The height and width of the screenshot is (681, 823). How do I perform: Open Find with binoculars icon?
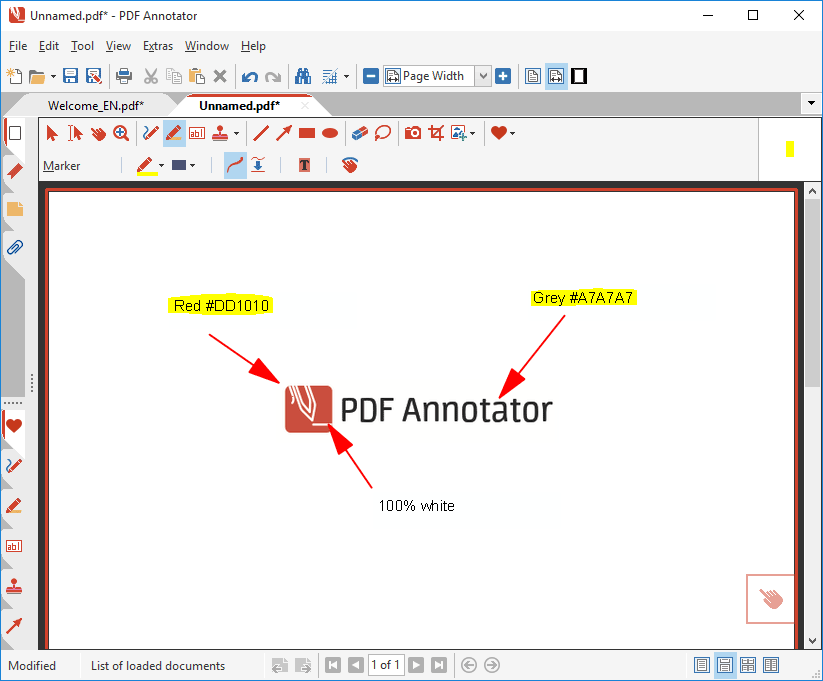[x=303, y=76]
